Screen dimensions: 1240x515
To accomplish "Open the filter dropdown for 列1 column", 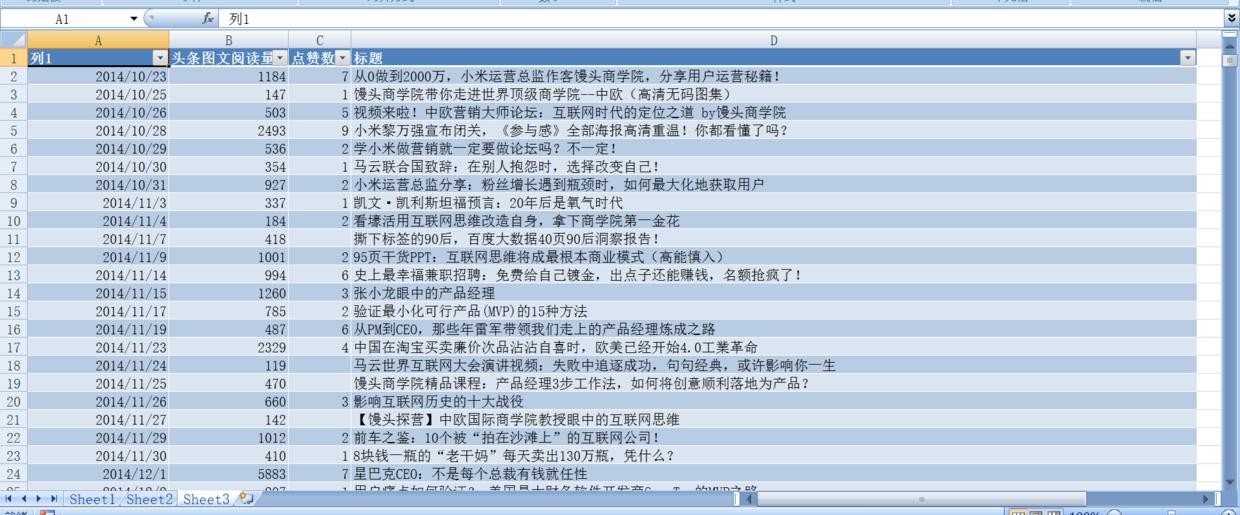I will coord(160,58).
